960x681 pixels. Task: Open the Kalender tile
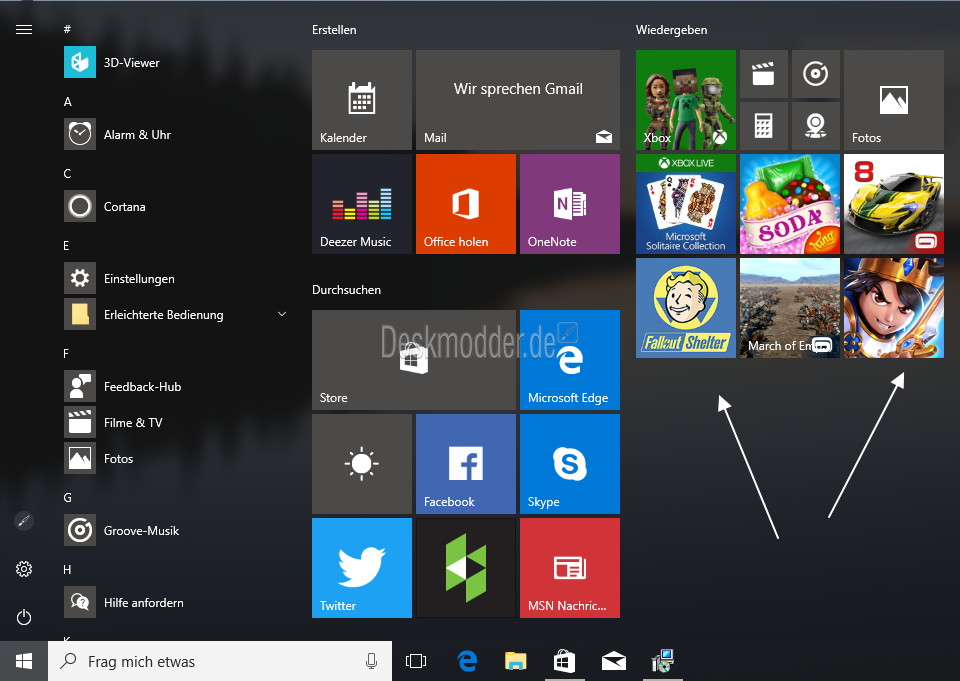(362, 100)
